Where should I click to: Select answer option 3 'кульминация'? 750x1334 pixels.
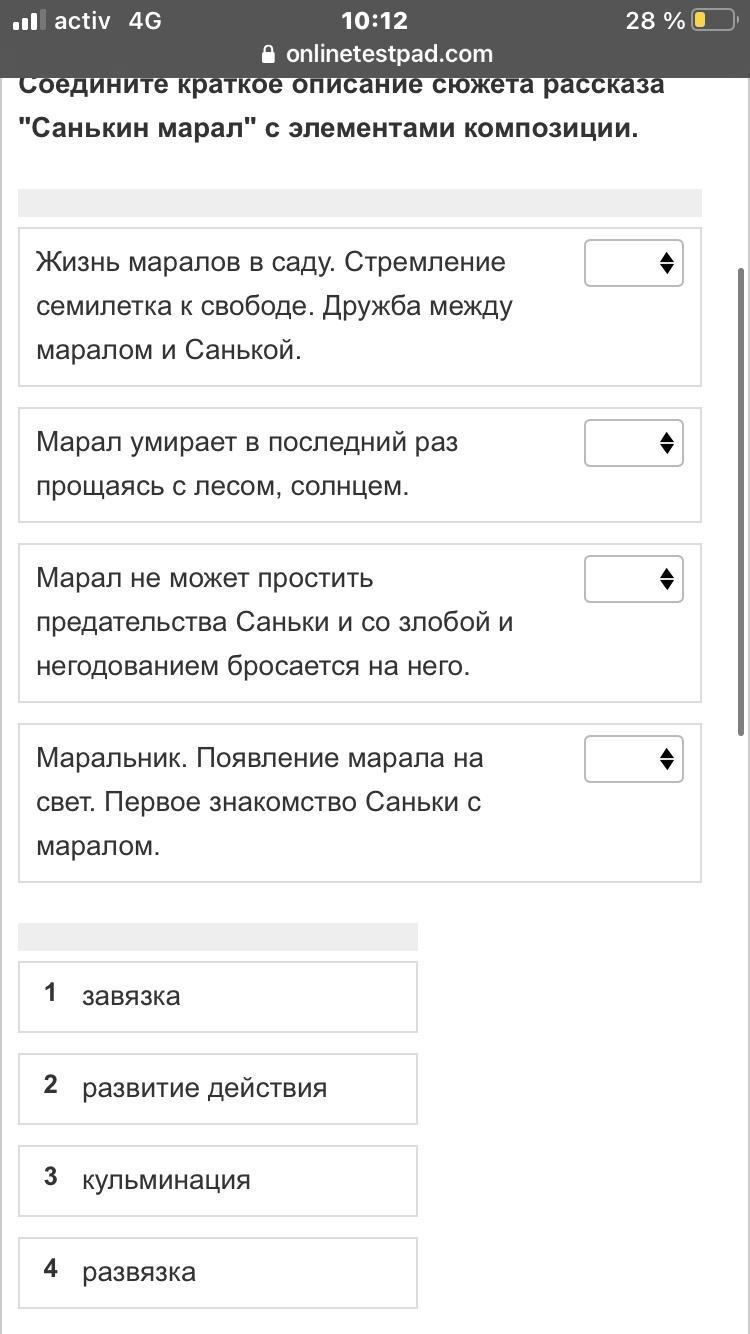[217, 1180]
